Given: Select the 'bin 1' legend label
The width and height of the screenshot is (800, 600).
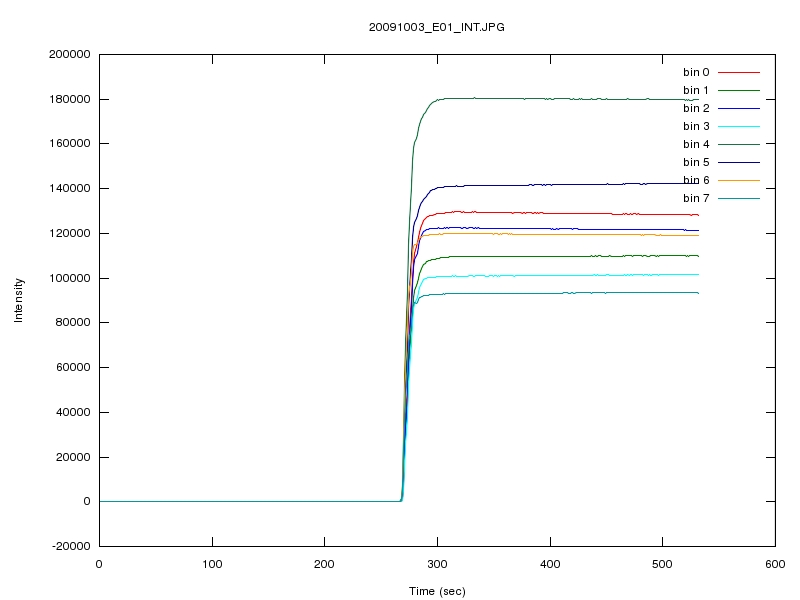Looking at the screenshot, I should tap(696, 90).
